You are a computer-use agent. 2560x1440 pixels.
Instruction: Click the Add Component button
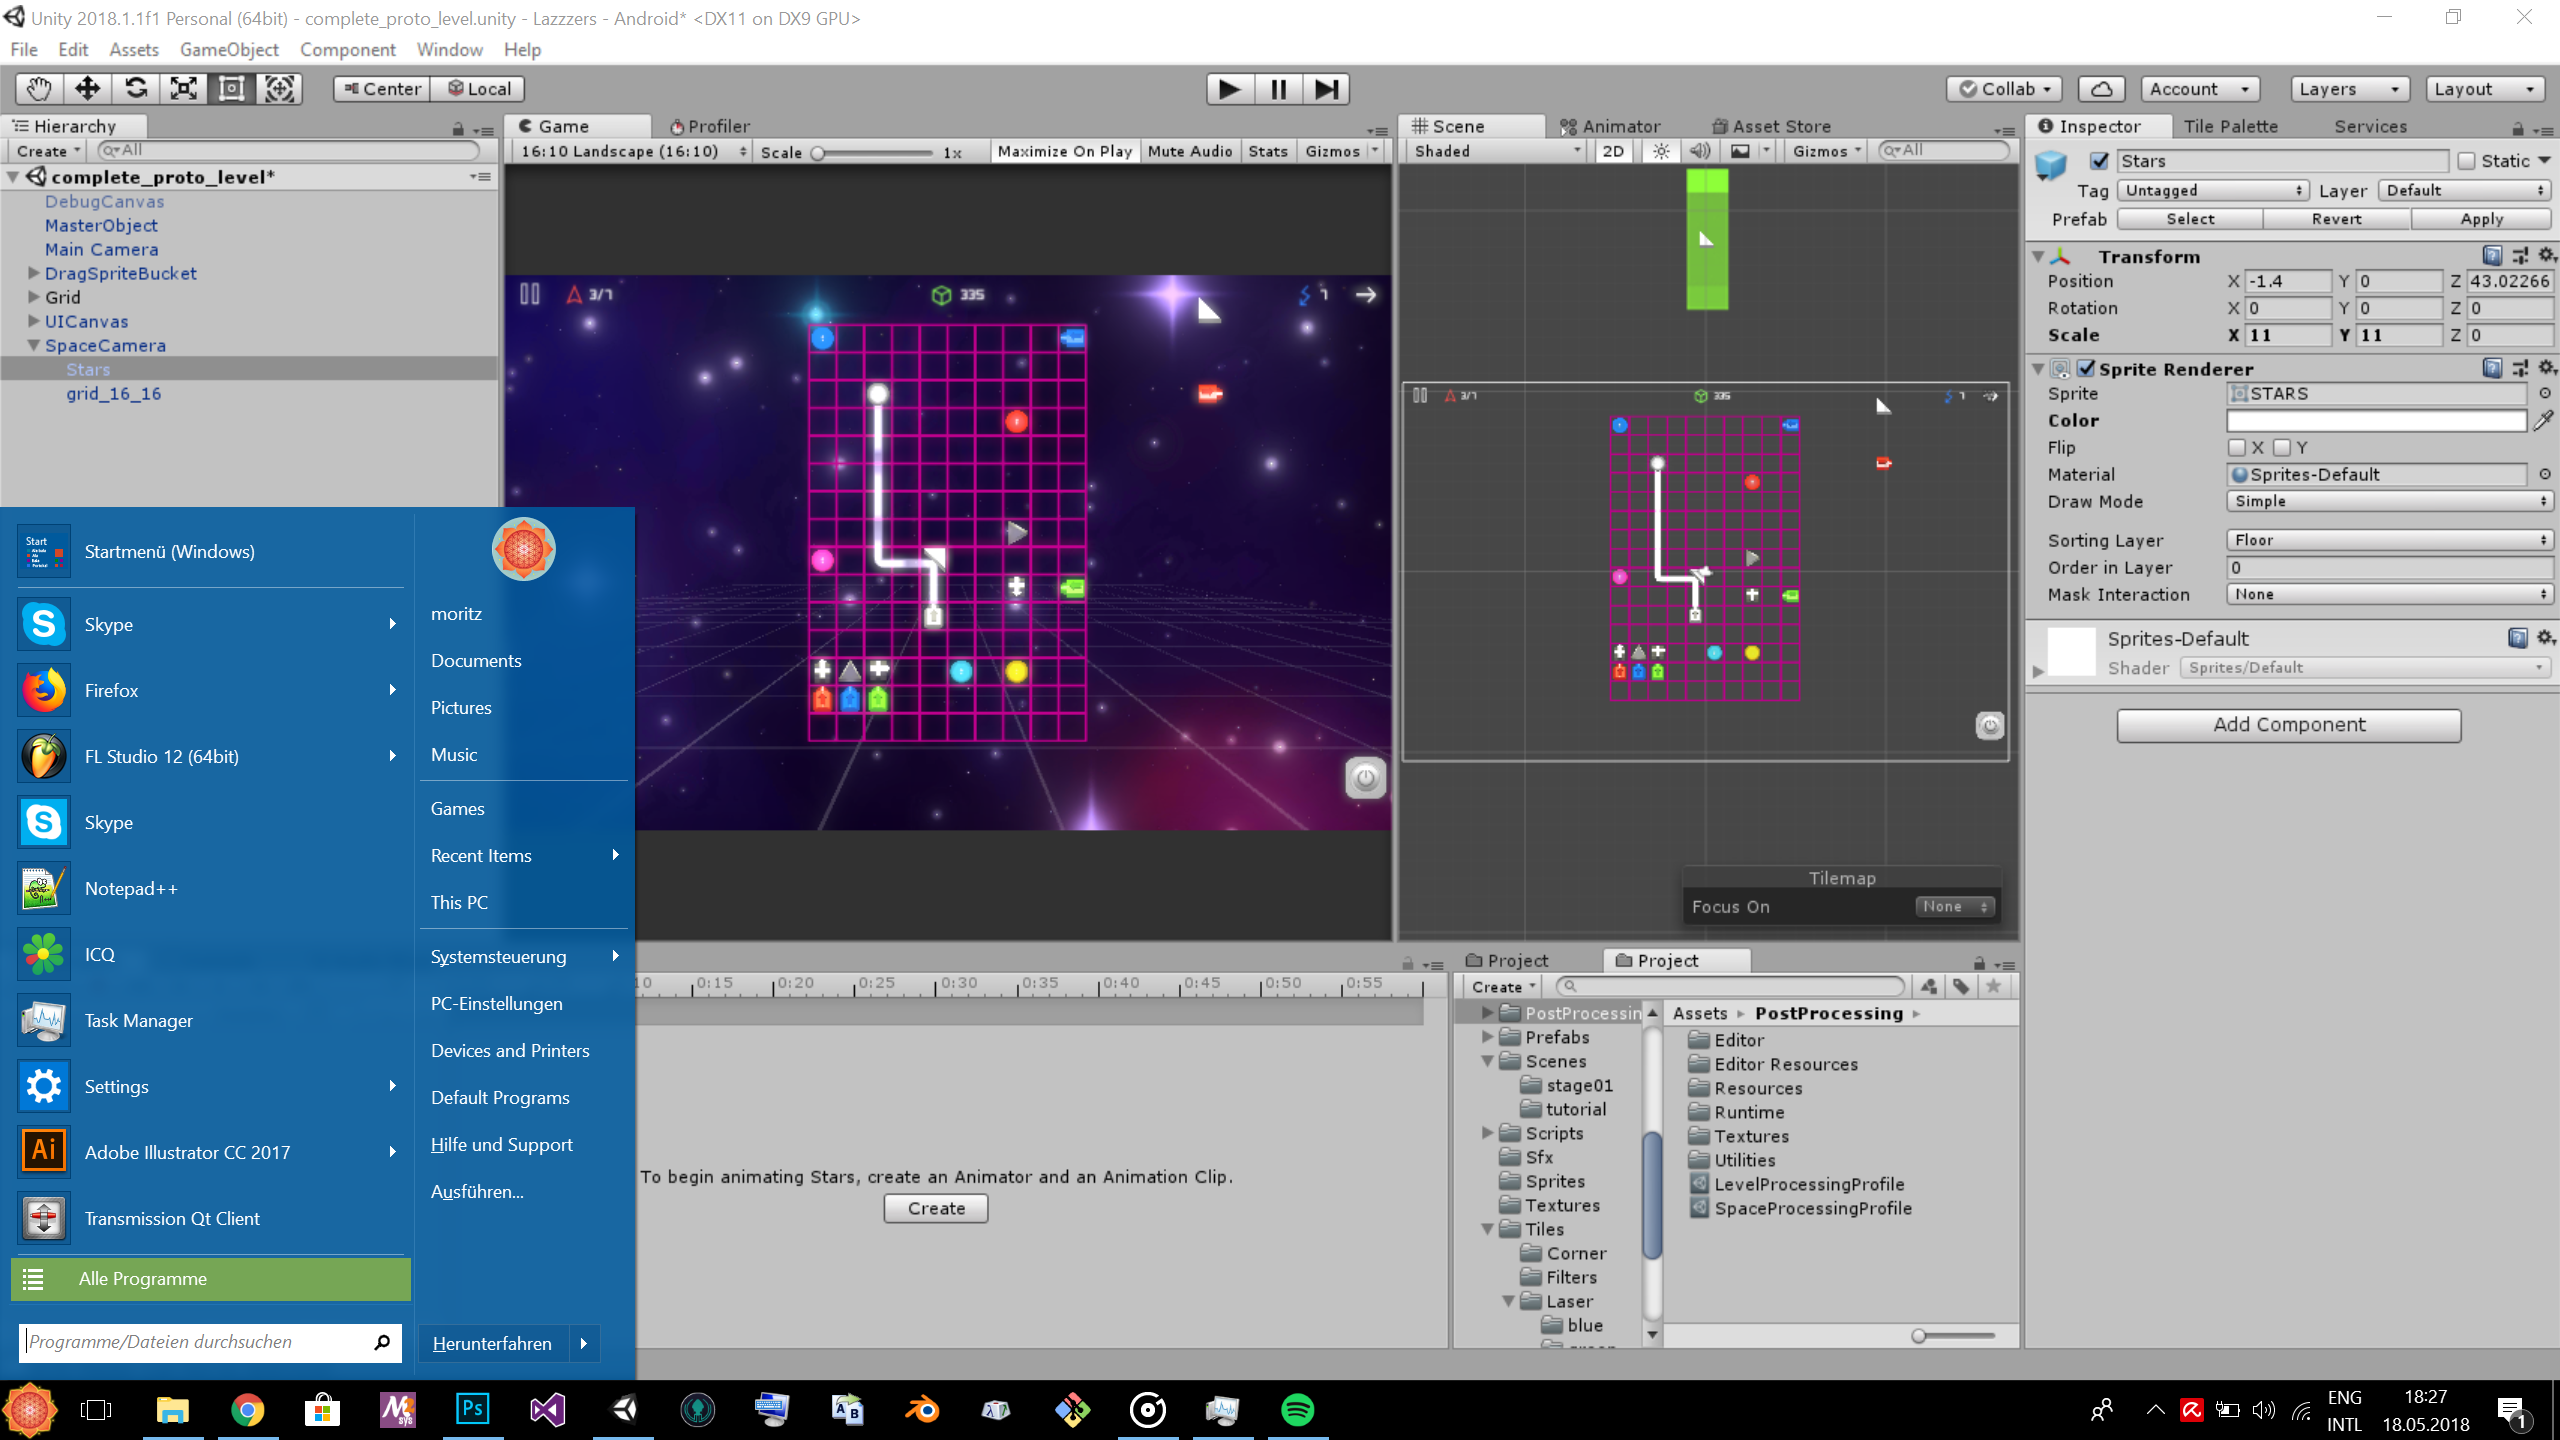click(2288, 725)
